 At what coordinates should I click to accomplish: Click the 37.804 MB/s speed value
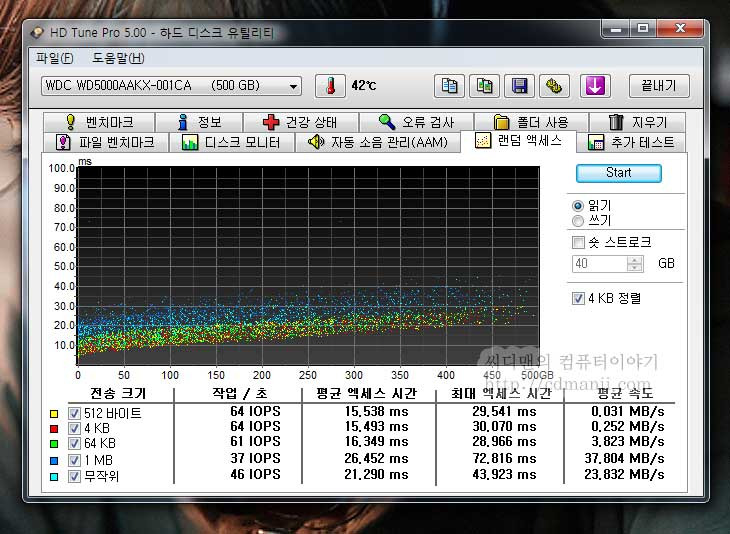(x=624, y=459)
